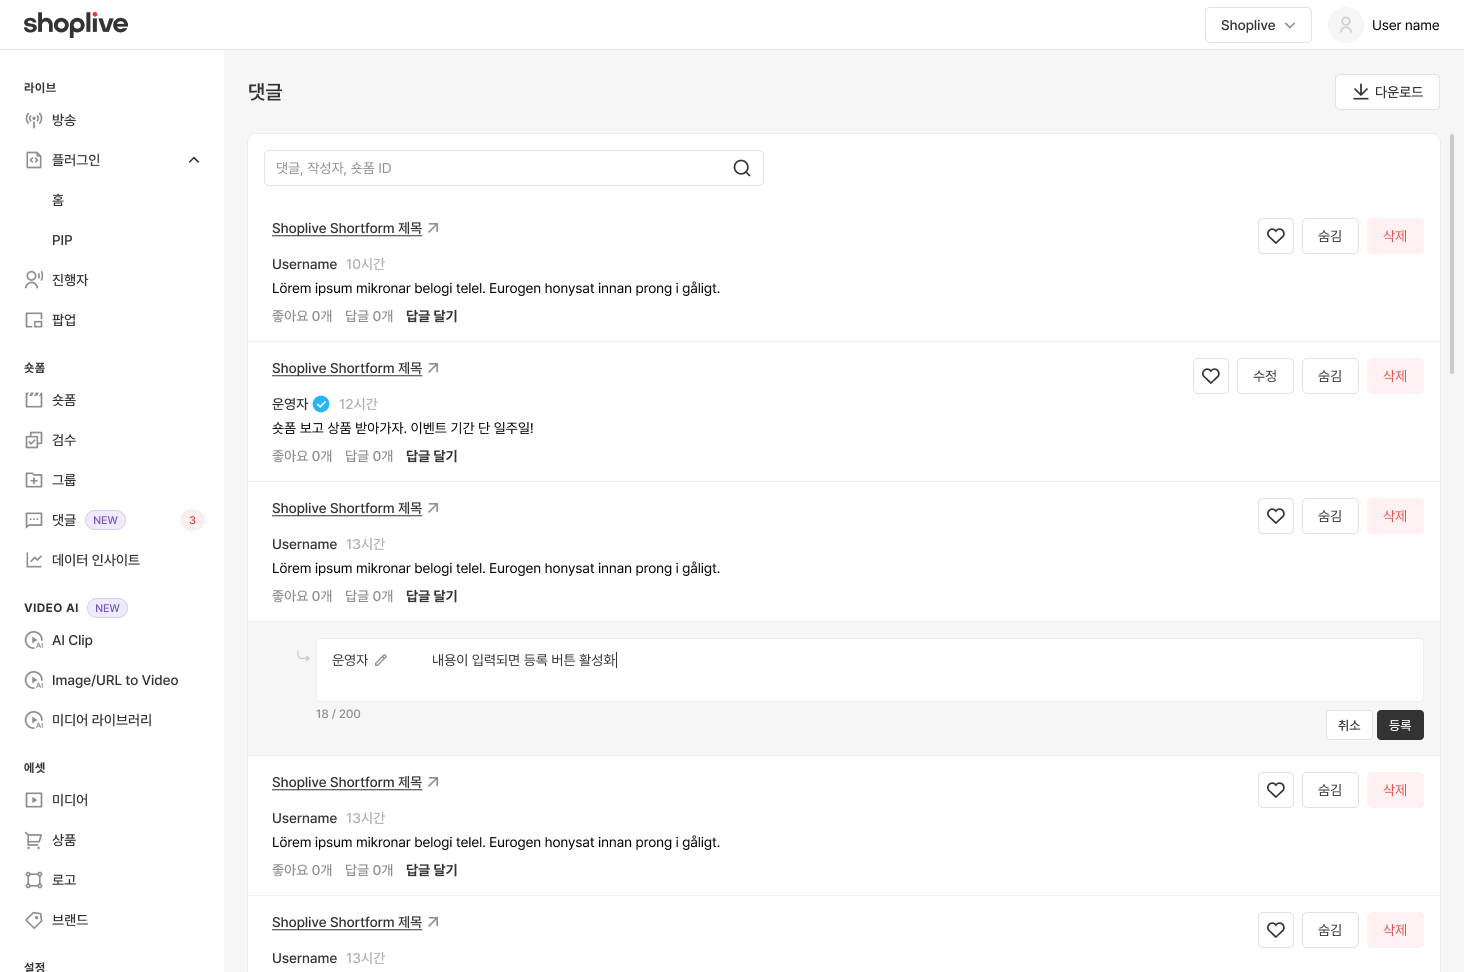Screen dimensions: 1464x972
Task: Cancel the reply with 취소 button
Action: click(x=1349, y=725)
